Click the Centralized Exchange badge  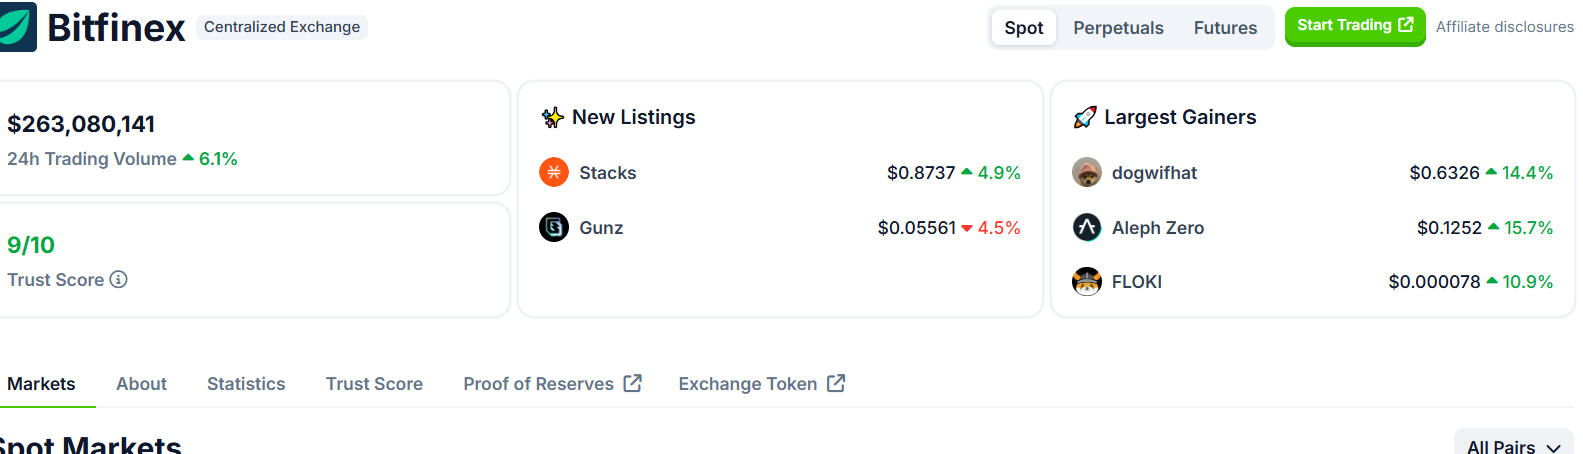282,27
